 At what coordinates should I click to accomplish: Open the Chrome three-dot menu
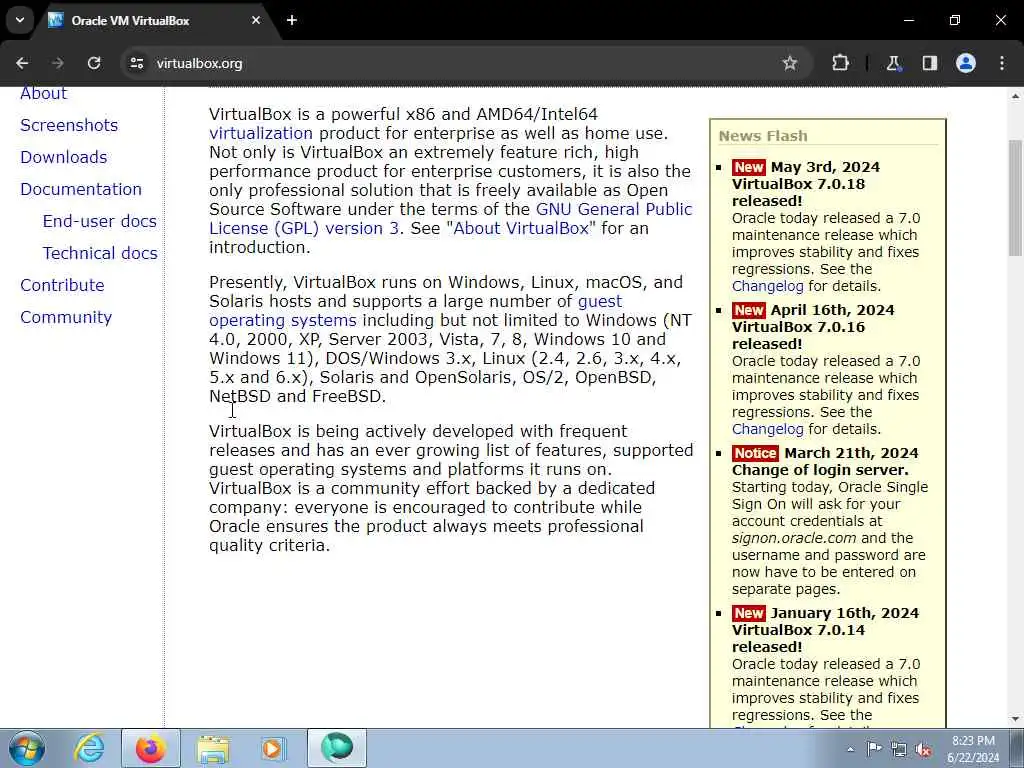point(1002,63)
